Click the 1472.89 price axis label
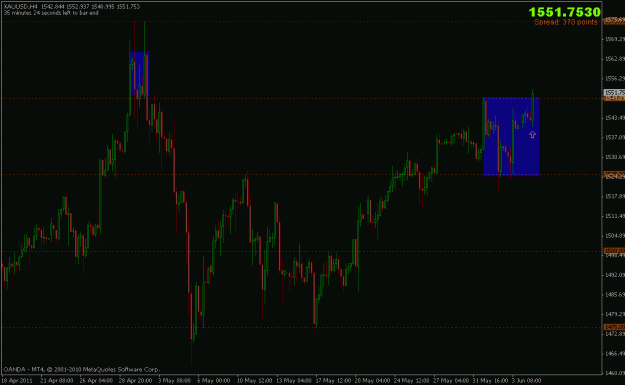The image size is (625, 385). click(615, 334)
